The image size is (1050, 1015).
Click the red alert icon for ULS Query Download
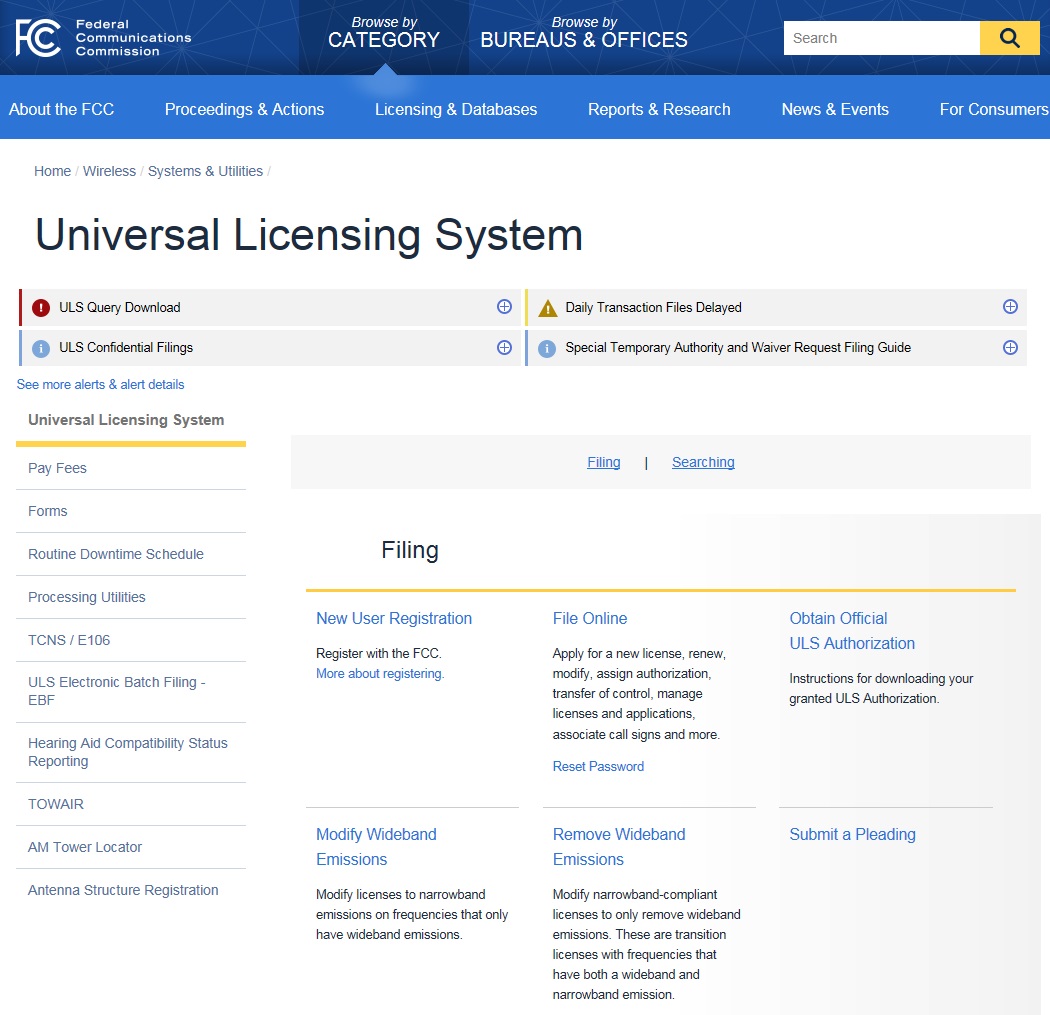click(41, 307)
